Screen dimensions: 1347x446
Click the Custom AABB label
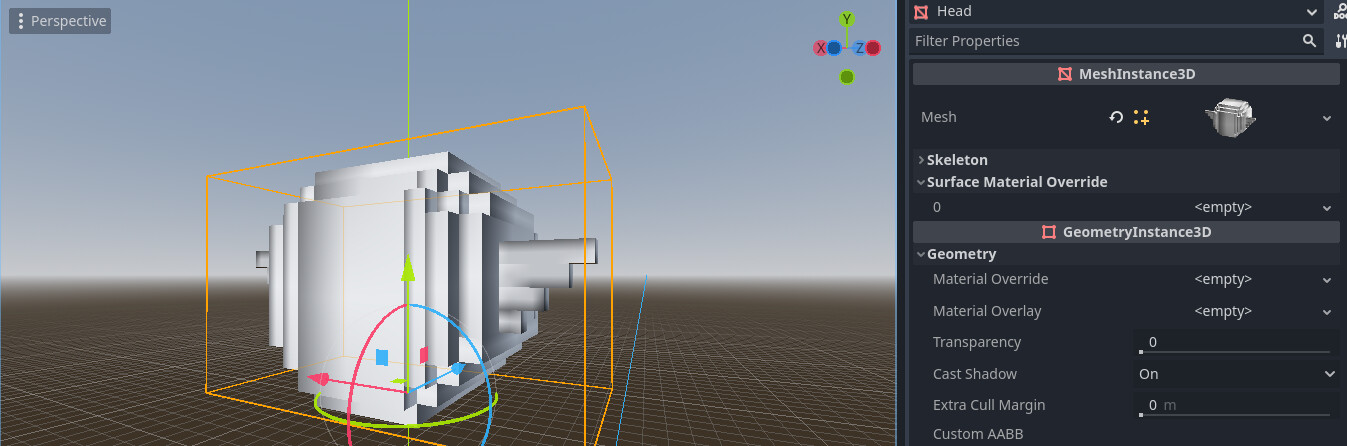978,434
